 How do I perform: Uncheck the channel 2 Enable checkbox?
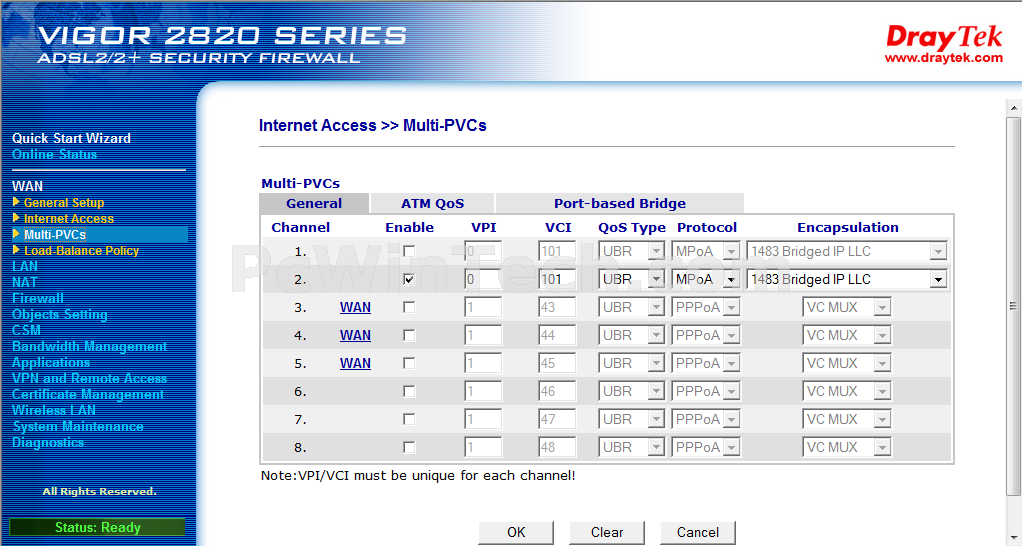[409, 279]
